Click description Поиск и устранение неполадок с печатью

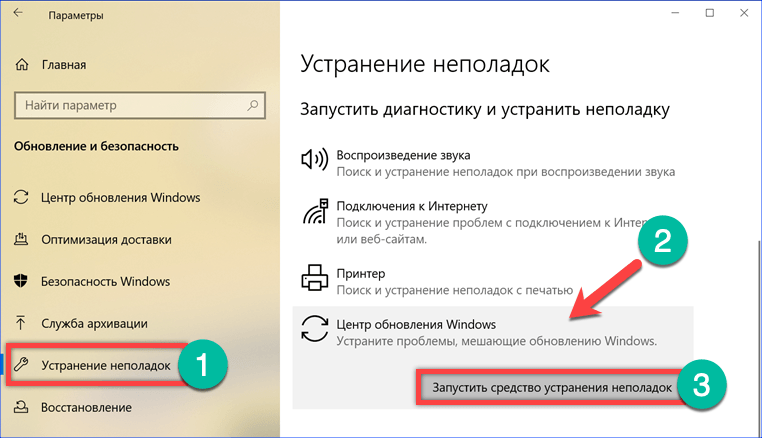click(455, 290)
